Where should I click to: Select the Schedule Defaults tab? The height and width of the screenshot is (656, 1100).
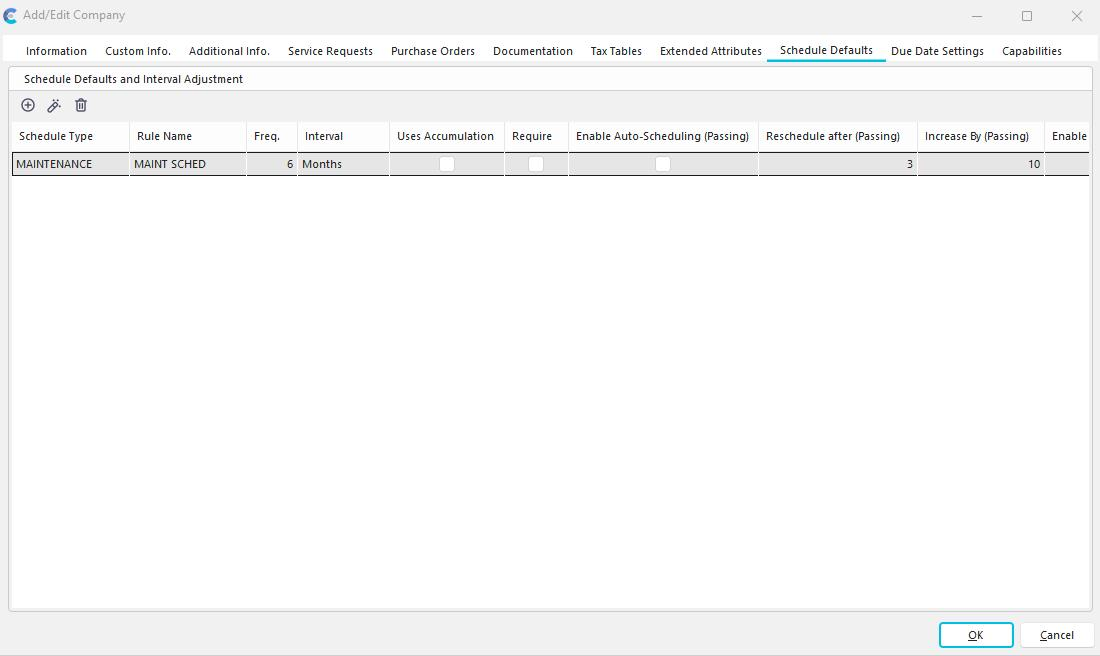click(x=826, y=51)
